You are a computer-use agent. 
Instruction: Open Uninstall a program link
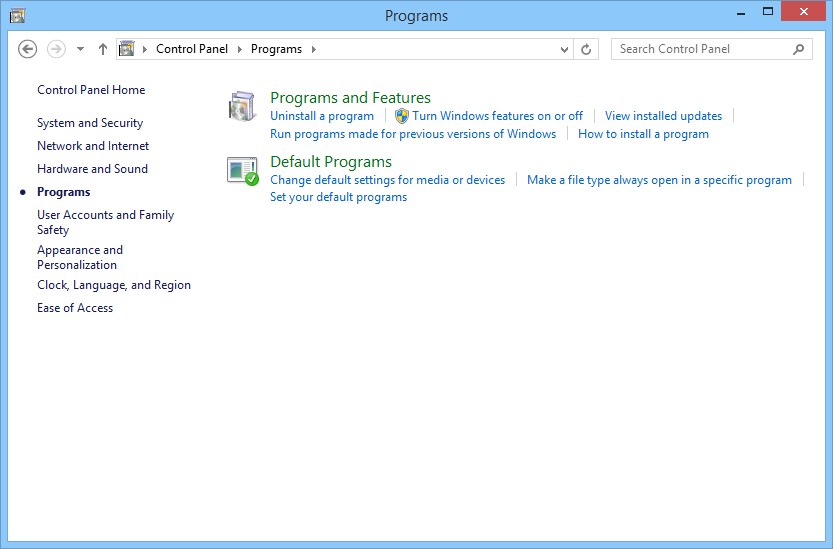tap(322, 116)
